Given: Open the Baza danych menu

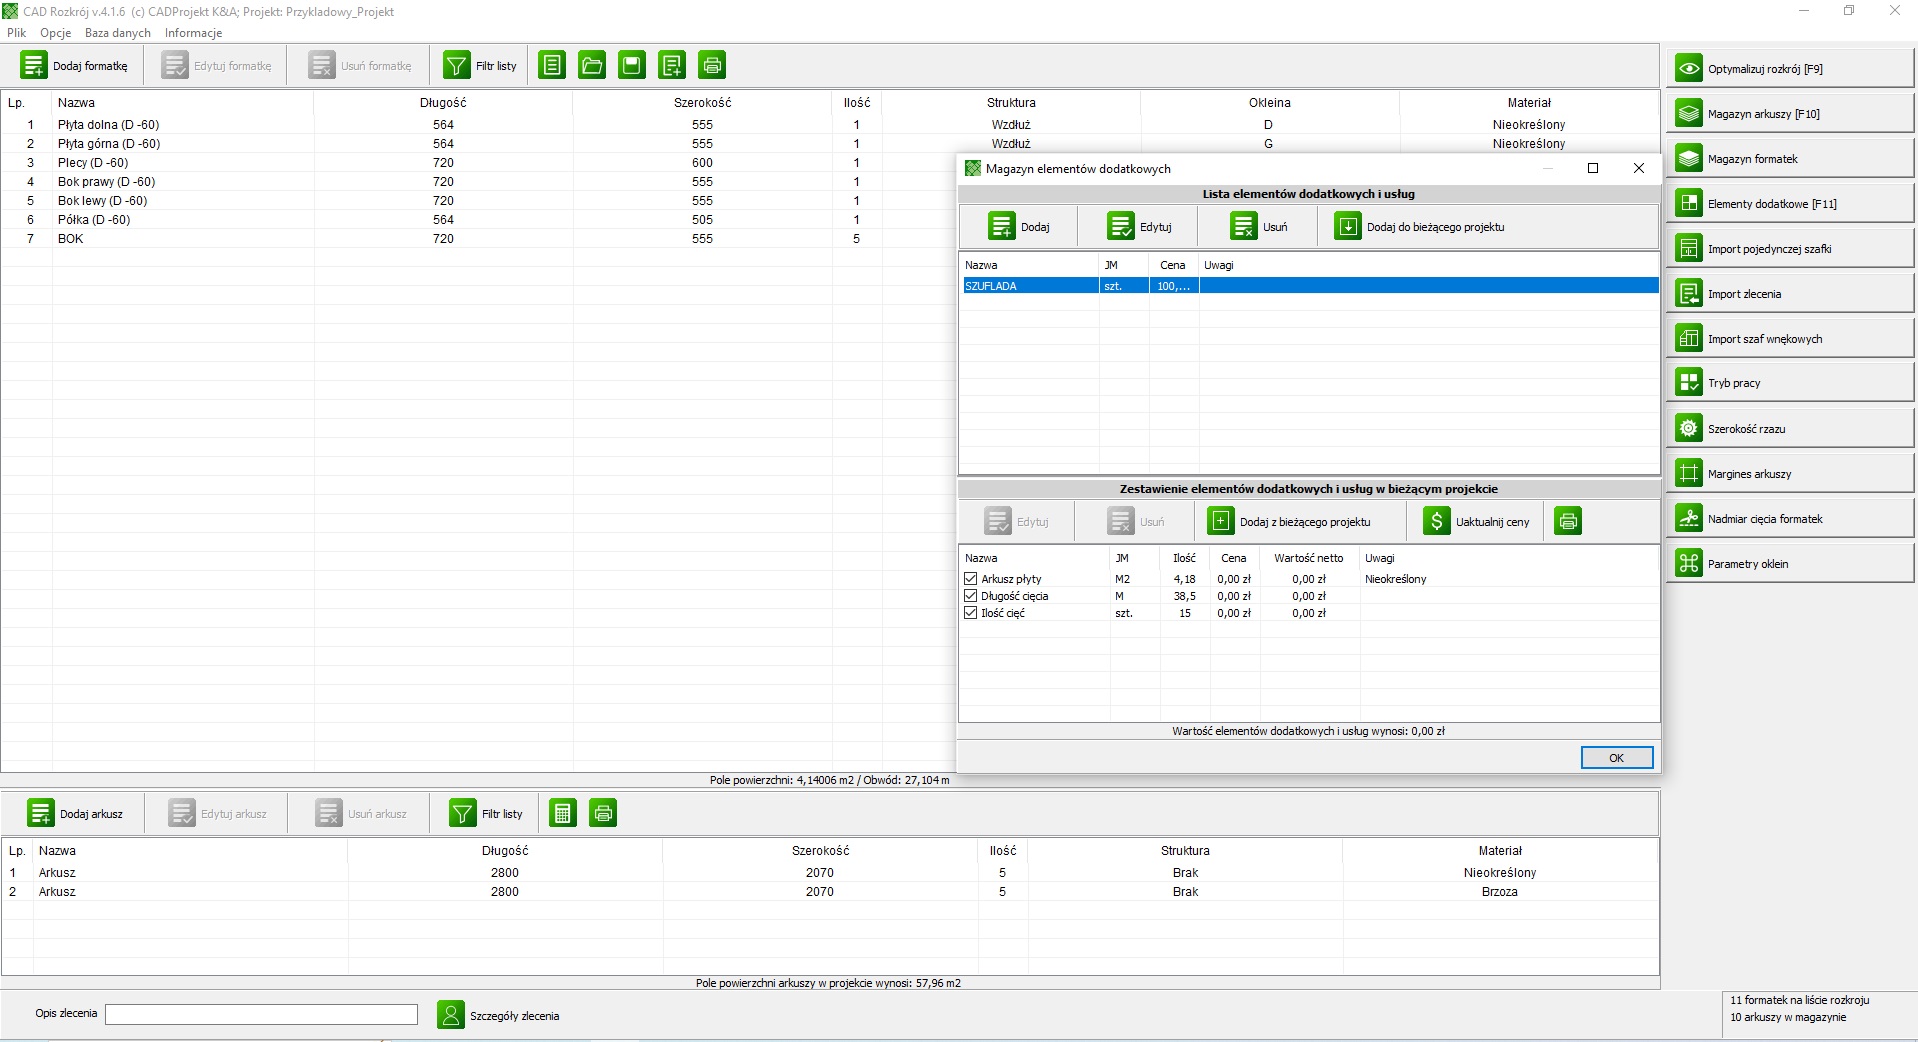Looking at the screenshot, I should click(x=118, y=33).
